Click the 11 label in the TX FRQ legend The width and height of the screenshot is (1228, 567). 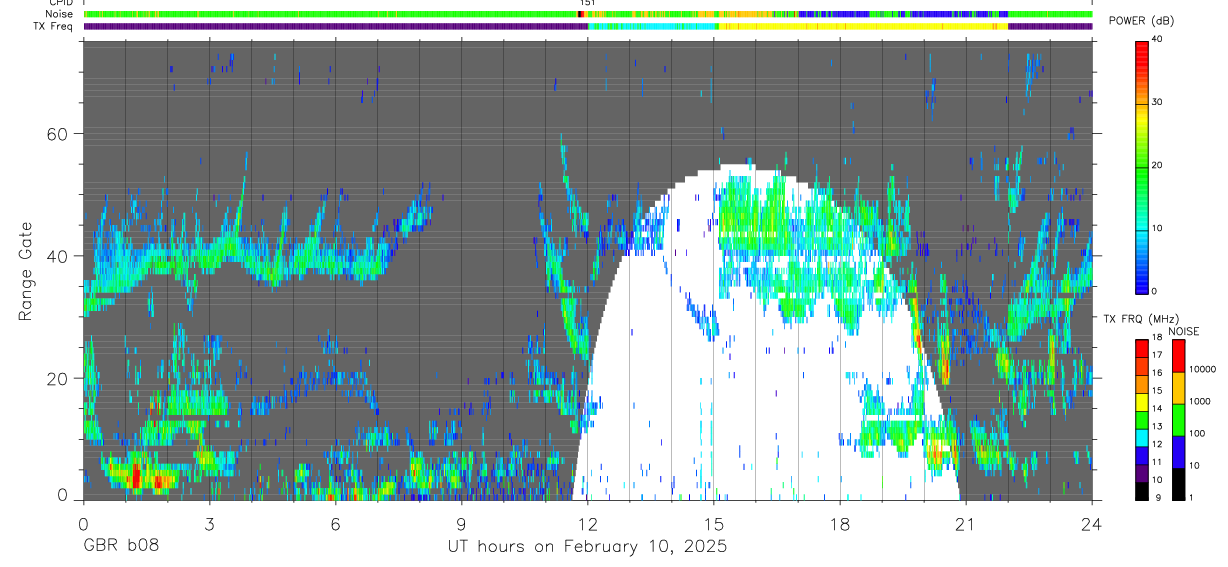[x=1158, y=461]
